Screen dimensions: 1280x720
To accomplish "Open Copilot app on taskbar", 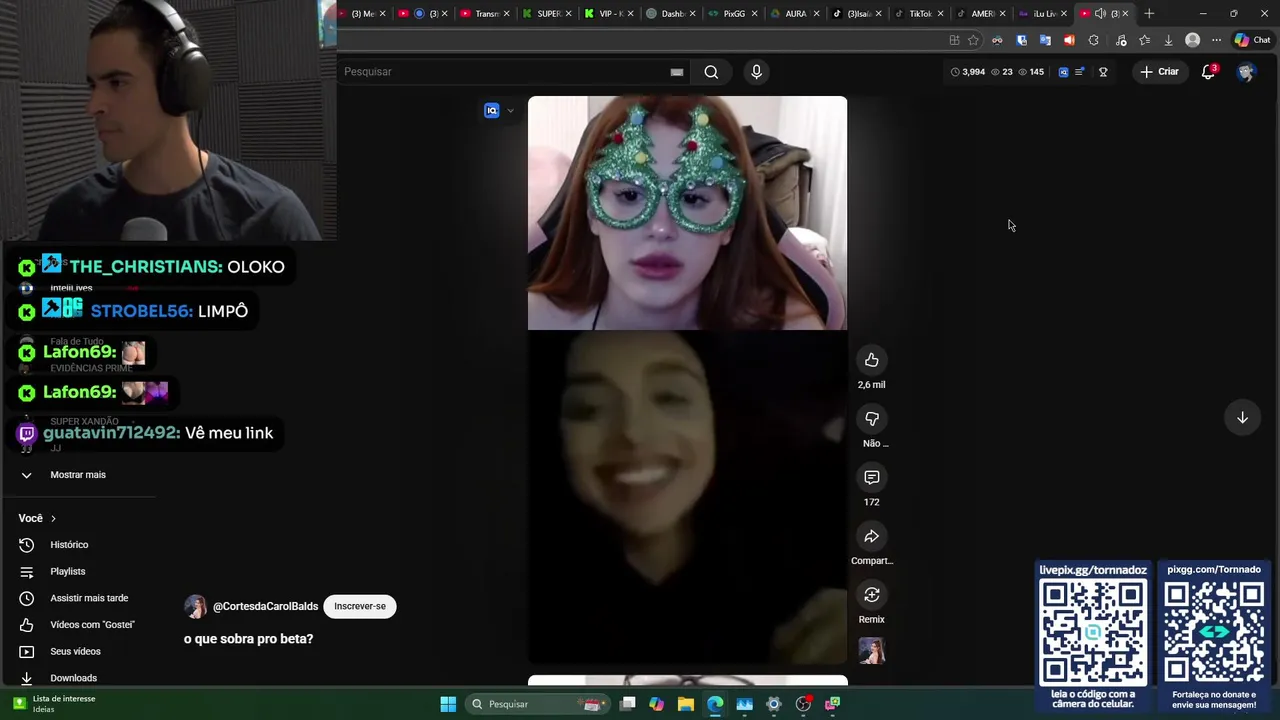I will coord(656,704).
